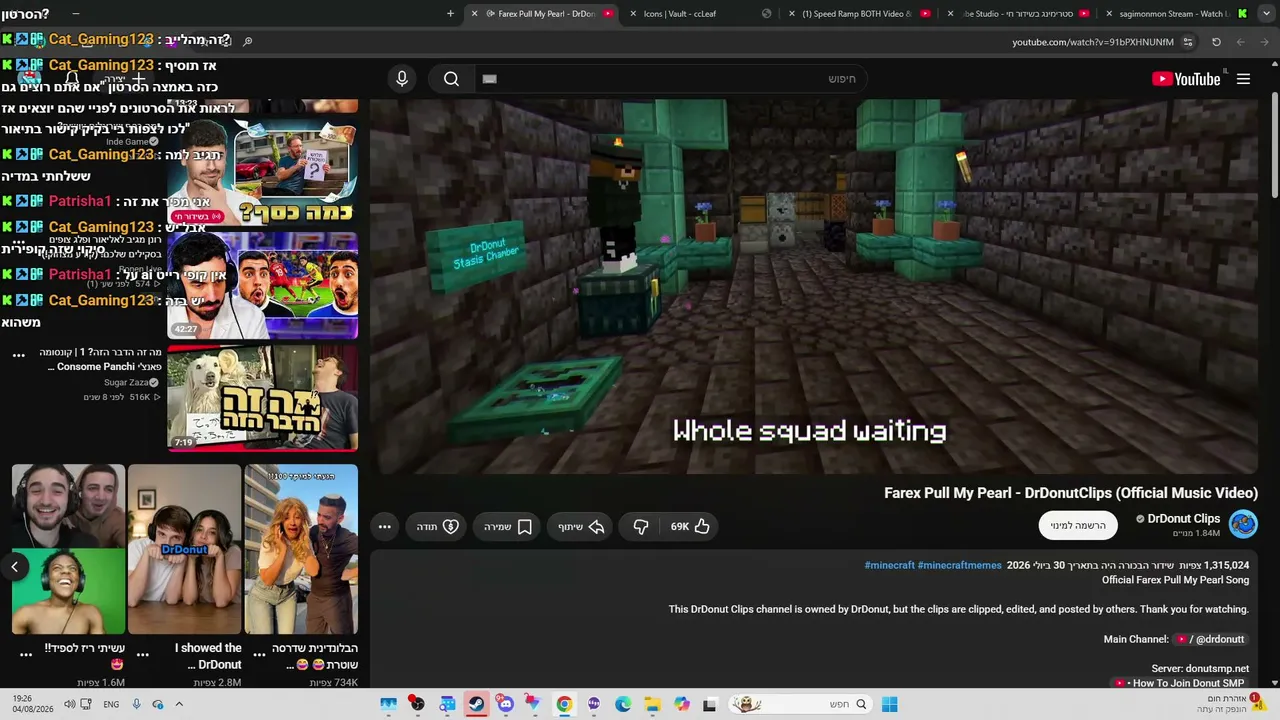Viewport: 1280px width, 720px height.
Task: Switch to the sagimonmon Stream tab
Action: pos(1176,14)
